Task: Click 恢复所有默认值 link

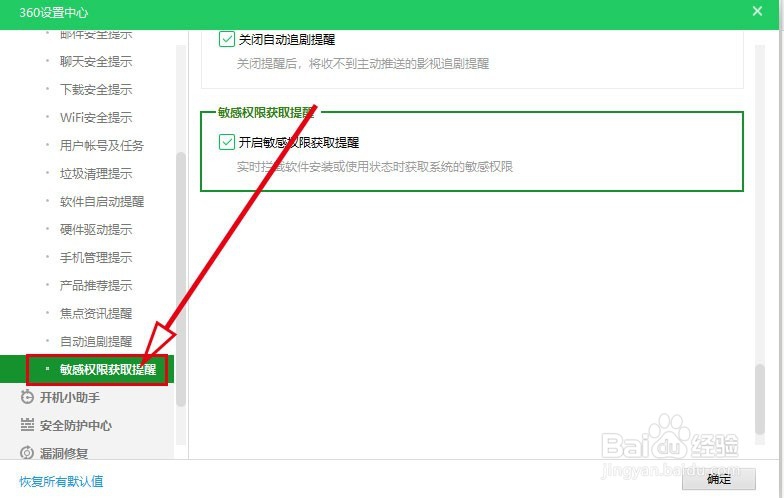Action: (61, 482)
